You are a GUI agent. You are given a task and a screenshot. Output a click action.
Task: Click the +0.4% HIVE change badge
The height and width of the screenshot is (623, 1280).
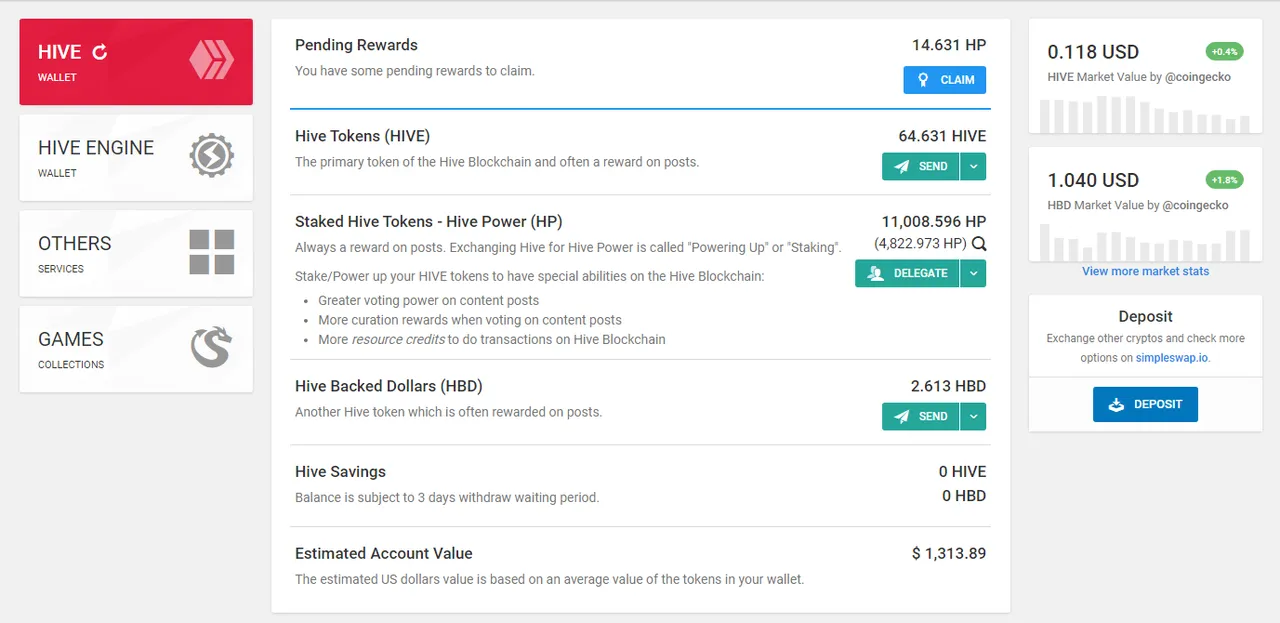(1225, 51)
